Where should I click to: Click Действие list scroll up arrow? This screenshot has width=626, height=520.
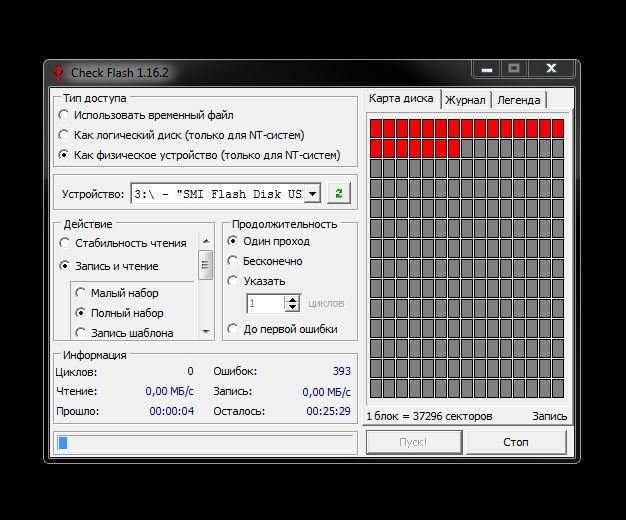pyautogui.click(x=206, y=241)
